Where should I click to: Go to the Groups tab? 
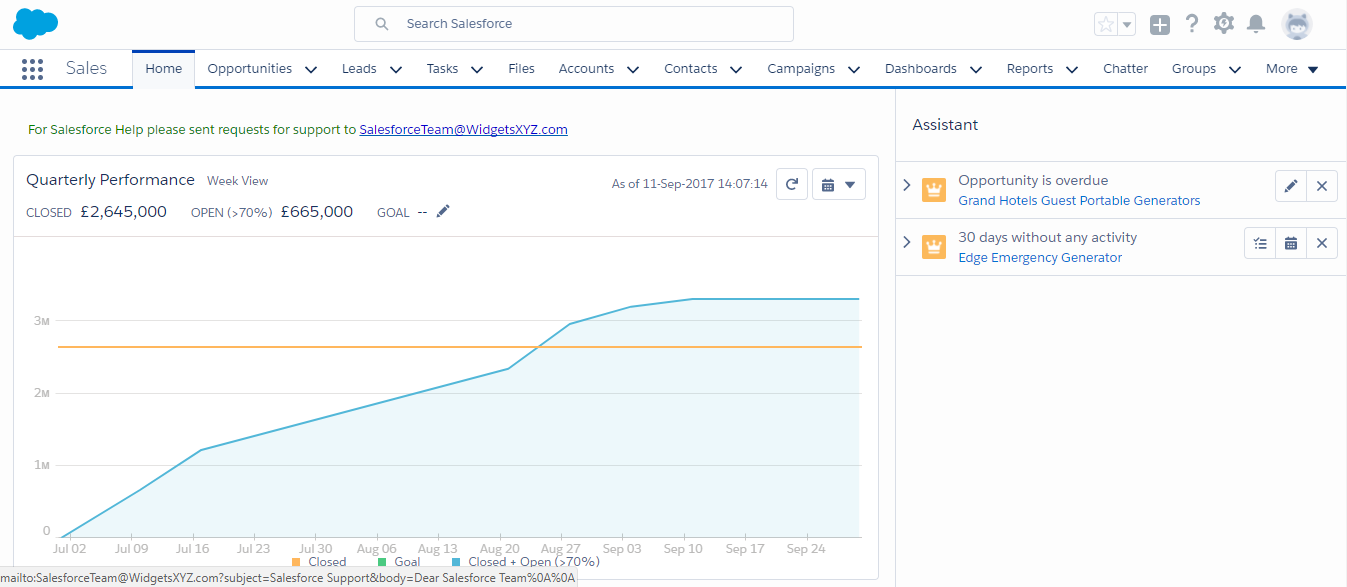(1194, 69)
